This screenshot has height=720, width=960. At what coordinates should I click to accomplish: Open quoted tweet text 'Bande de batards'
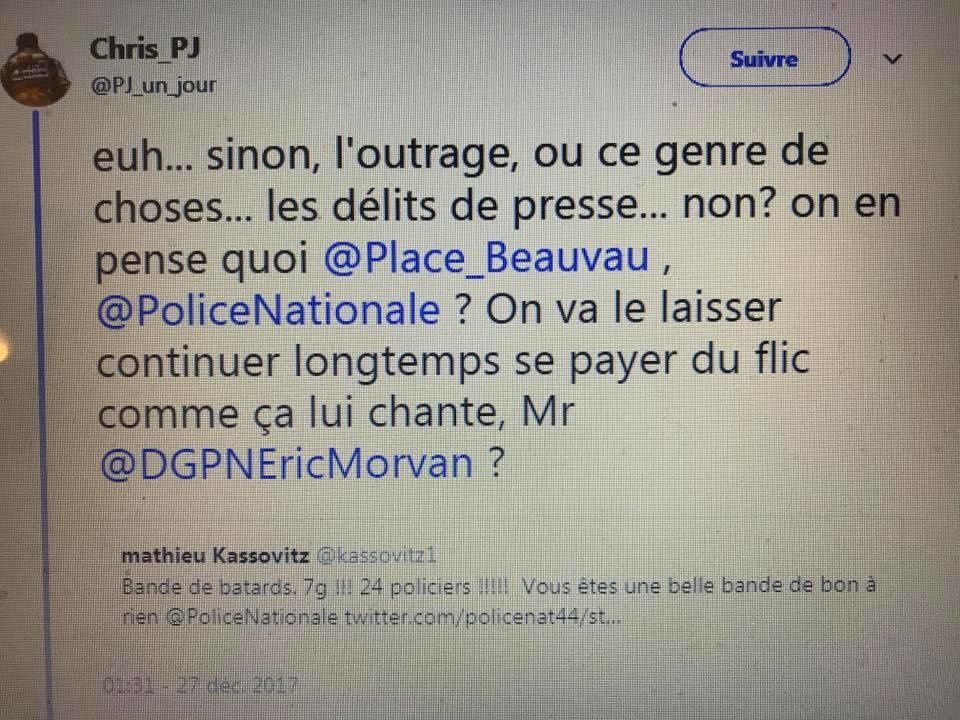click(x=207, y=587)
